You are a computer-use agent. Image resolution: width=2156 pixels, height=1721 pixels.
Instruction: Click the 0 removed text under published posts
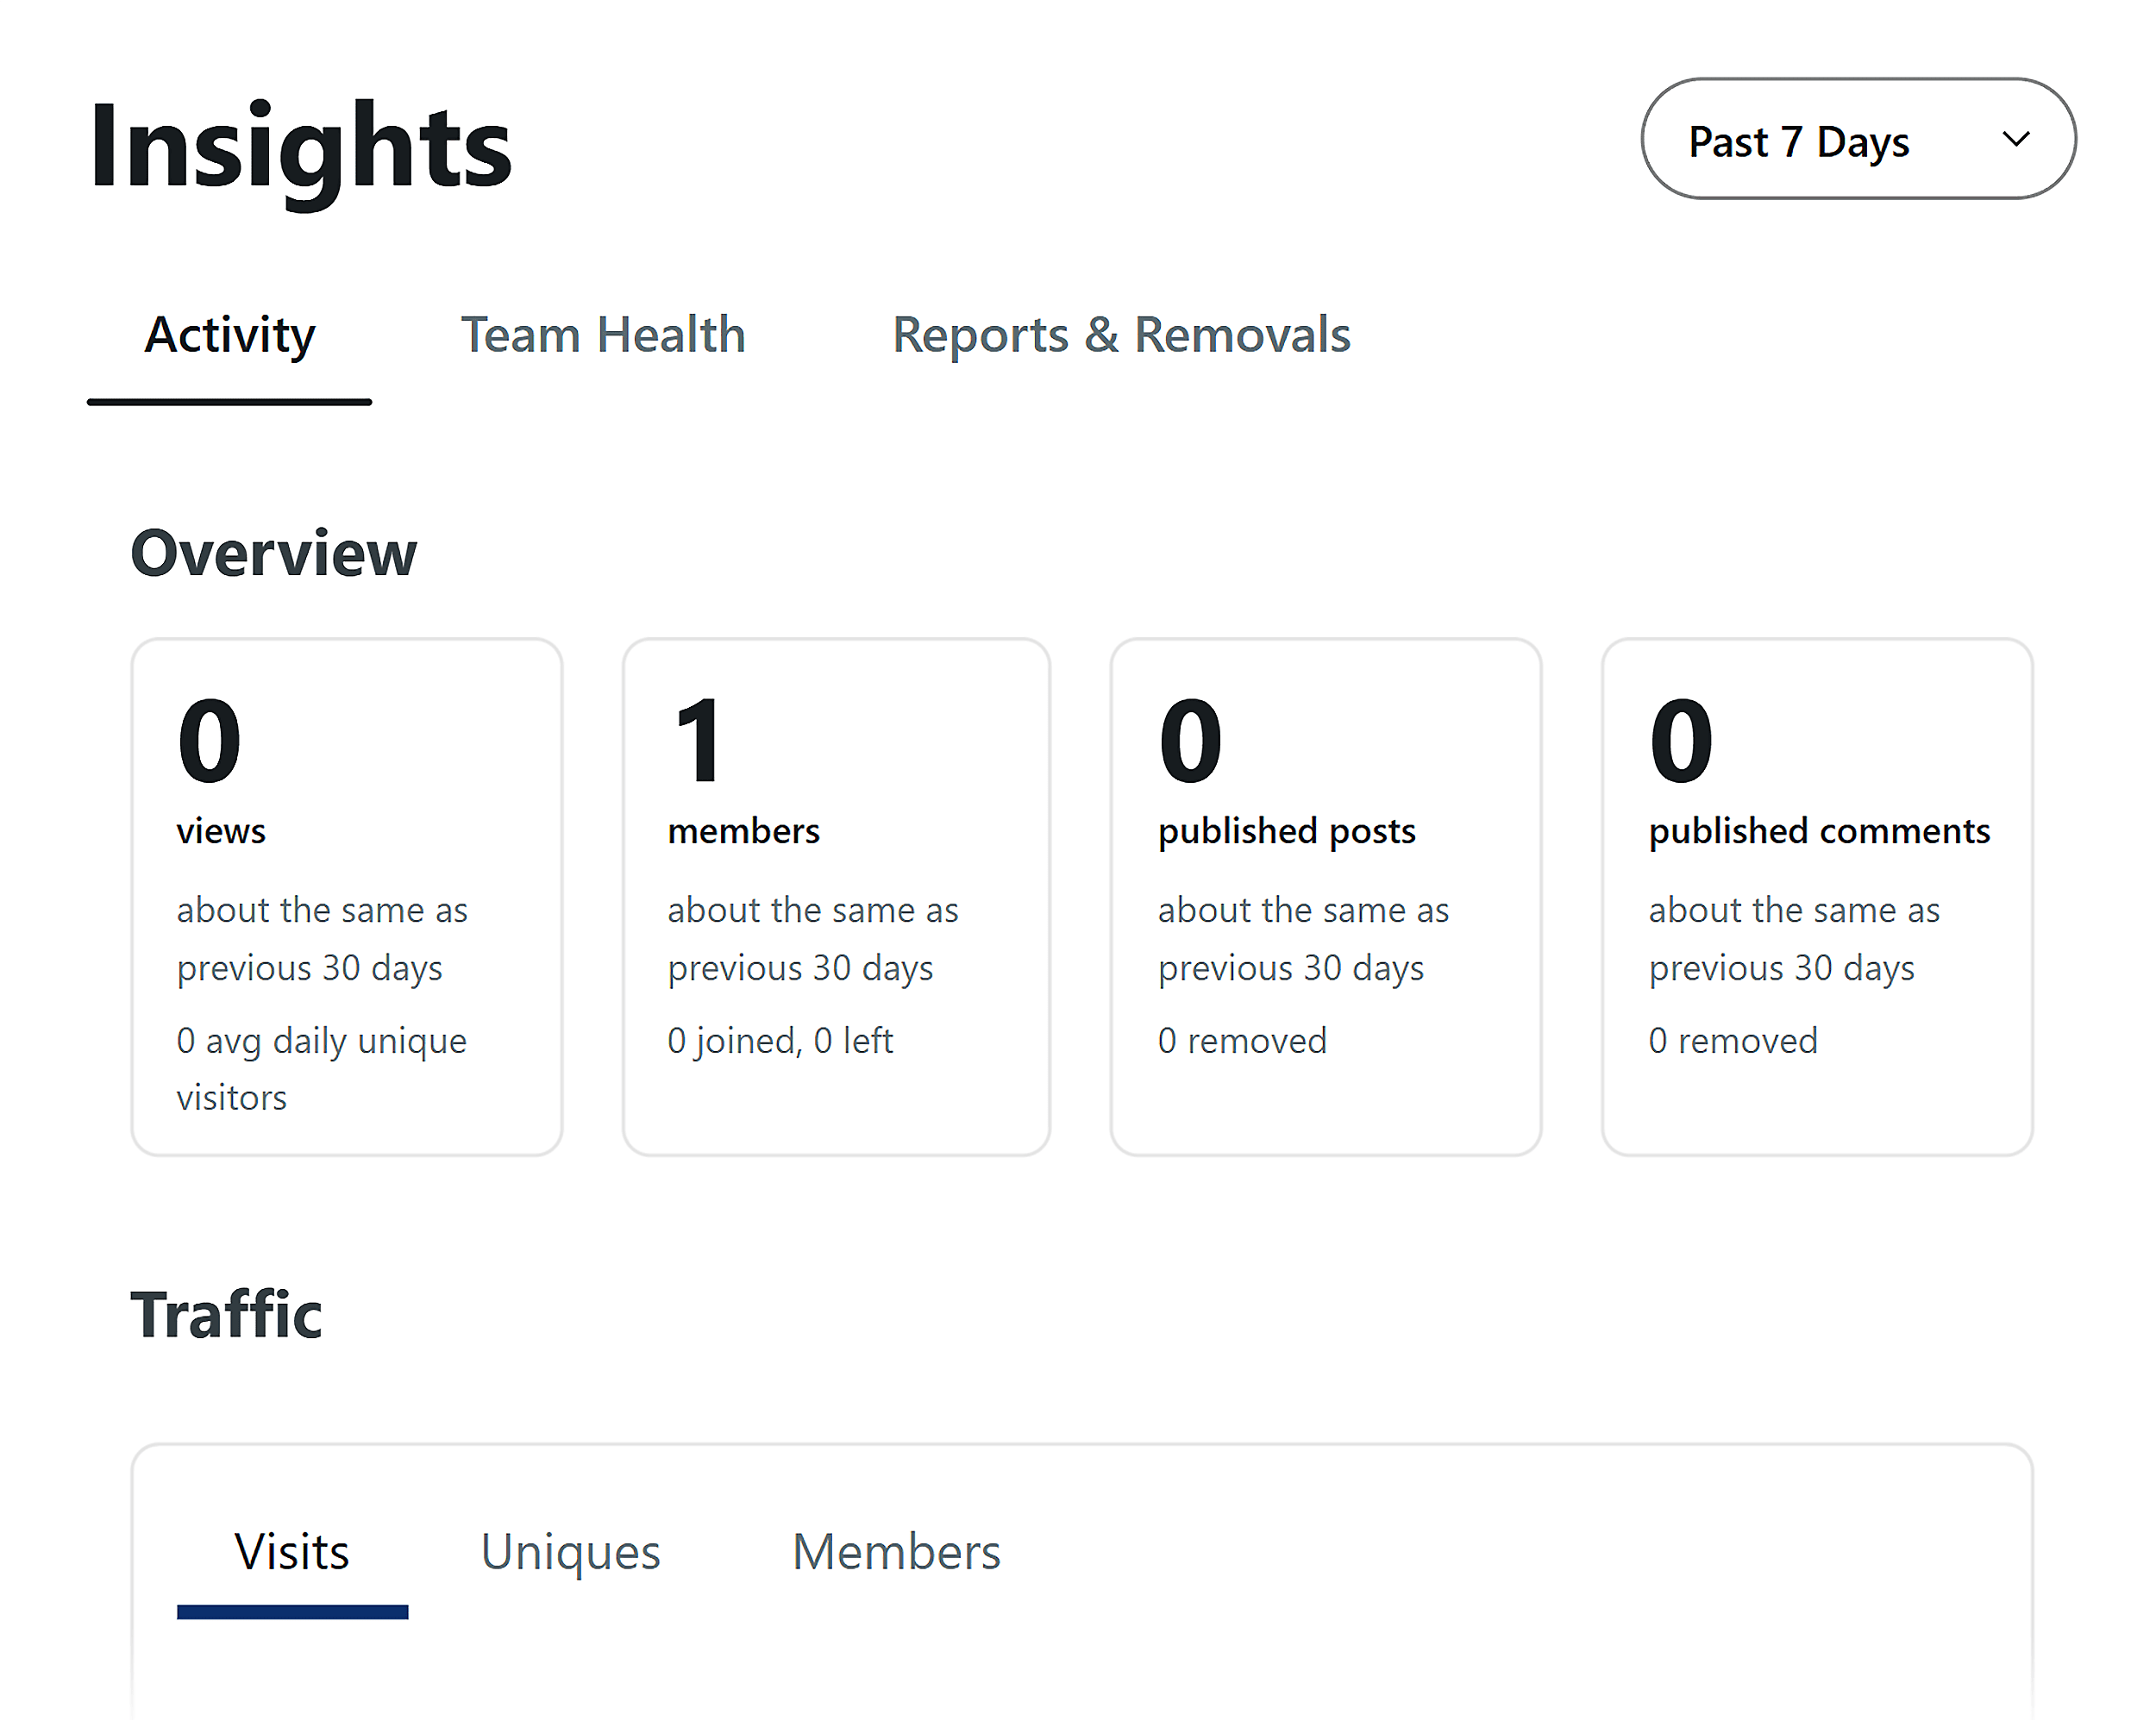[x=1242, y=1040]
